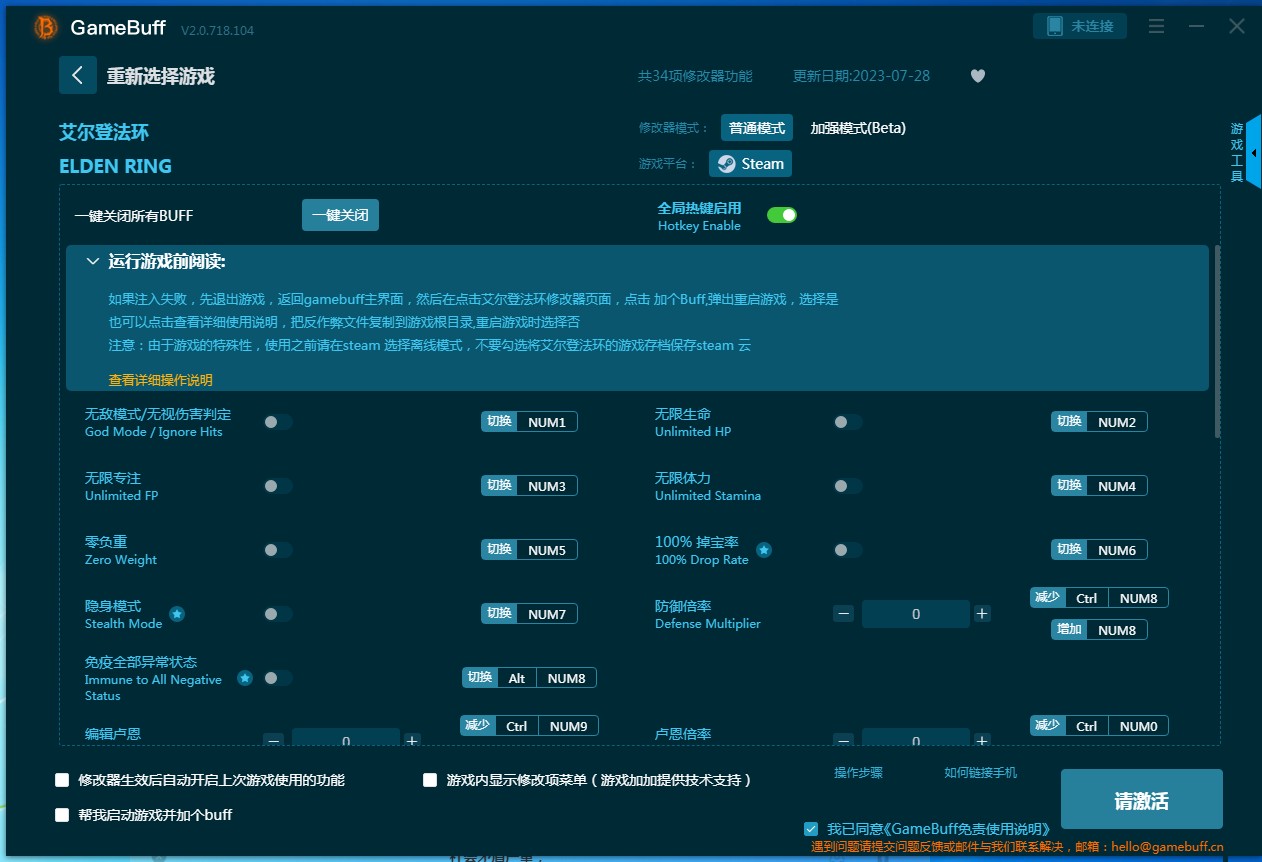Turn on Unlimited FP switch
This screenshot has height=862, width=1262.
278,486
